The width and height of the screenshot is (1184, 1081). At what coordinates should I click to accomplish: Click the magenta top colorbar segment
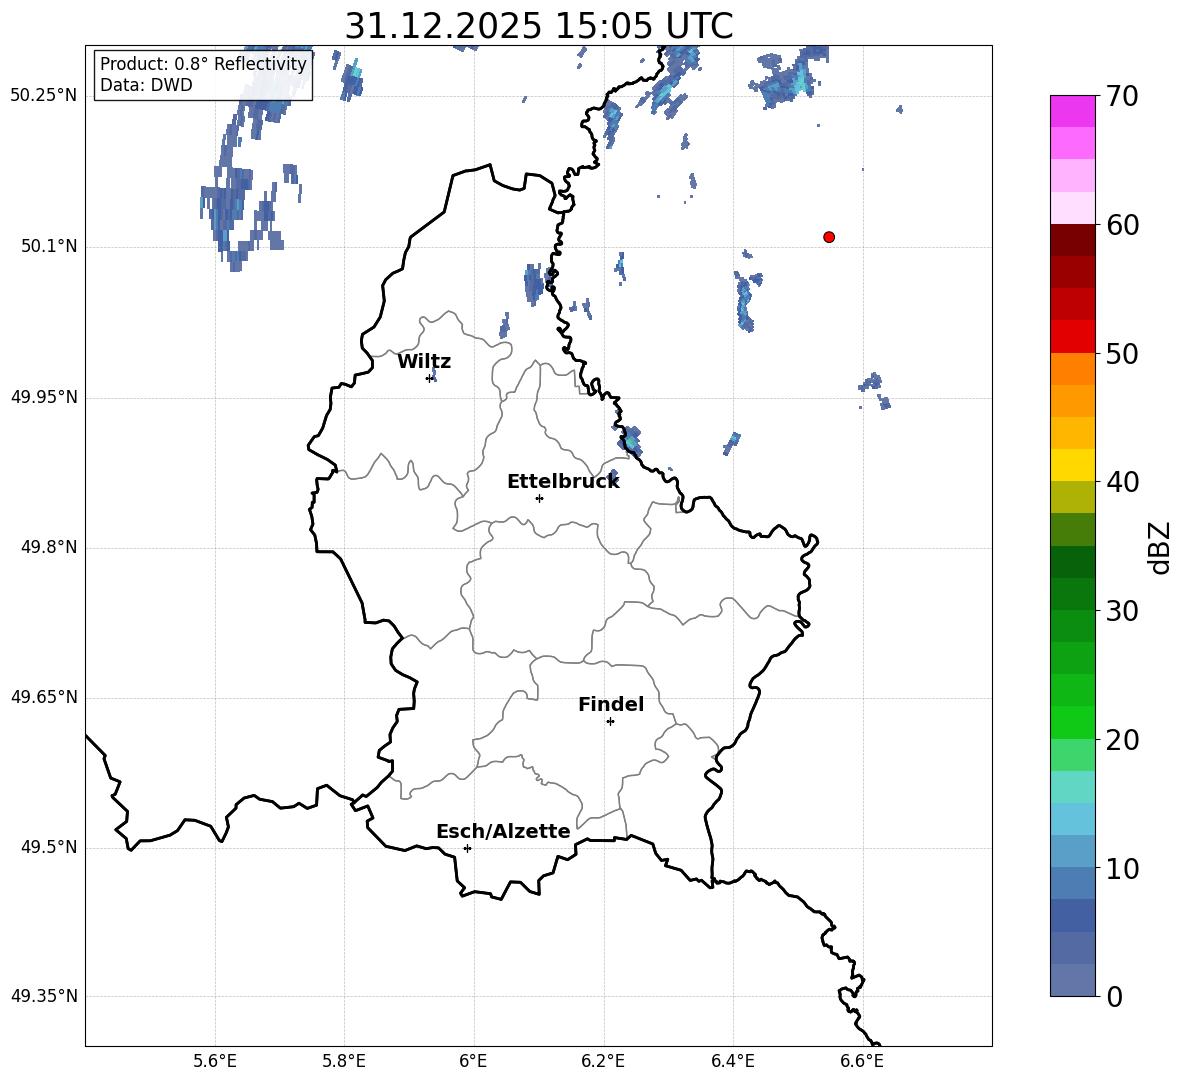[1073, 112]
